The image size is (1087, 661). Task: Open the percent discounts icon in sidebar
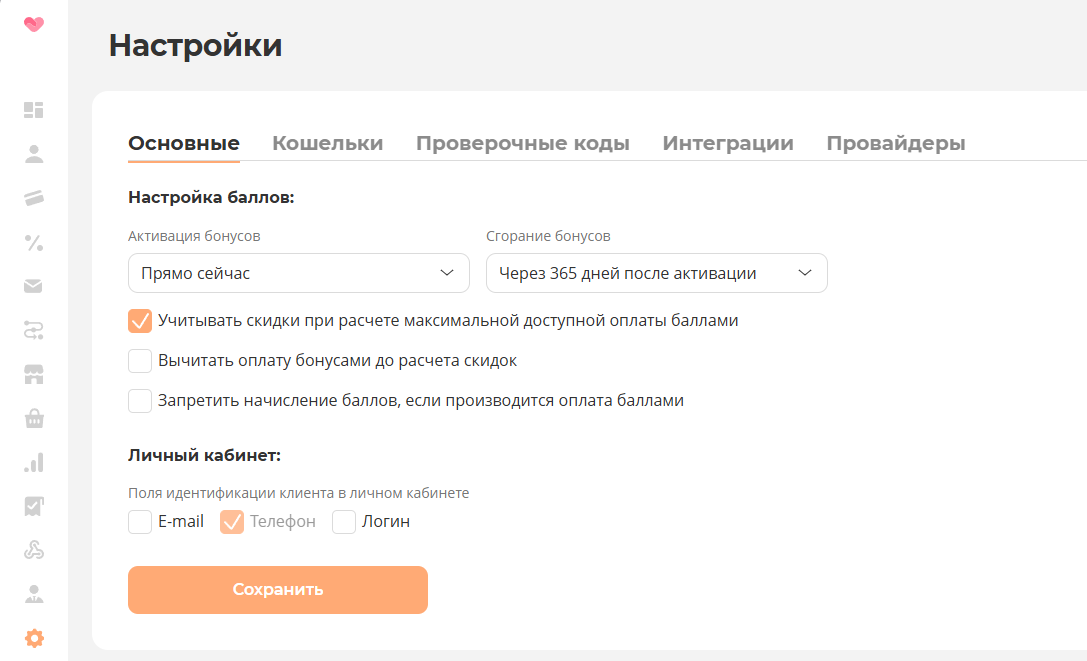tap(34, 242)
